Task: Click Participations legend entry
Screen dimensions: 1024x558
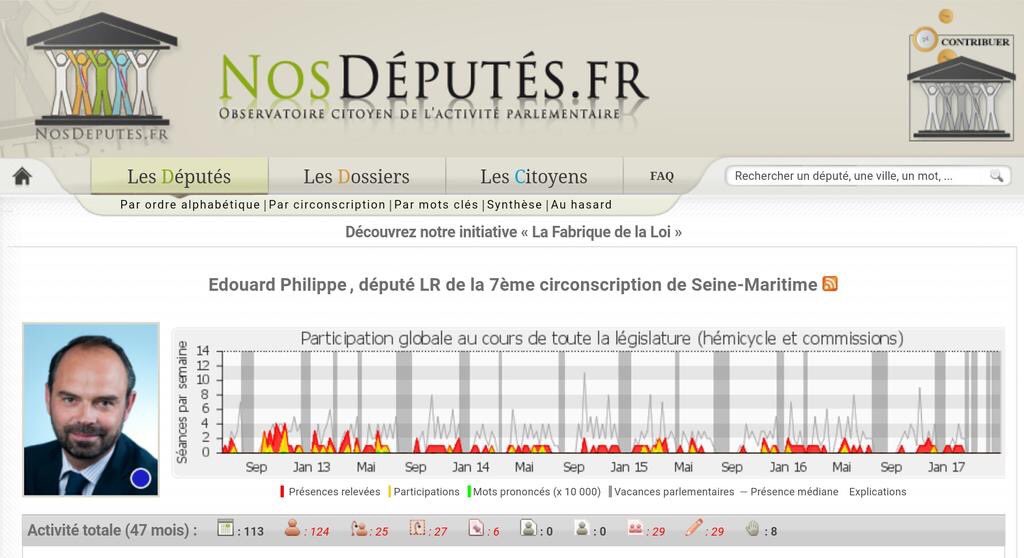Action: (424, 491)
